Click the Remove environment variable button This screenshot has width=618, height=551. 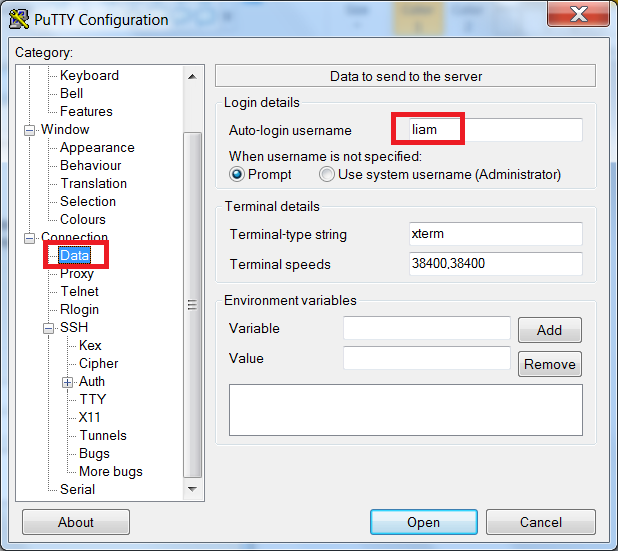point(549,364)
